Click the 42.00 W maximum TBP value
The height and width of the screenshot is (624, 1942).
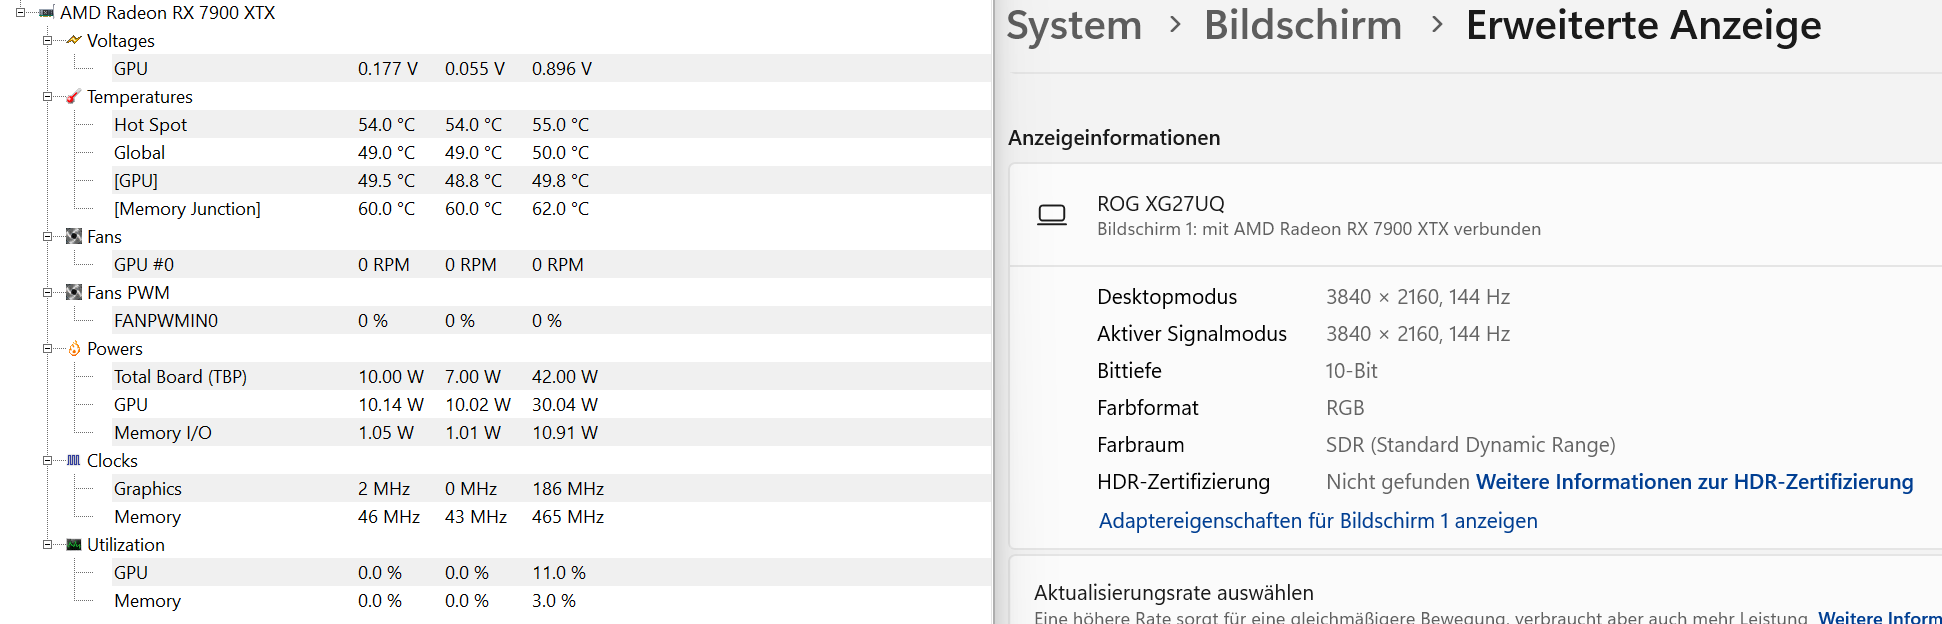565,377
